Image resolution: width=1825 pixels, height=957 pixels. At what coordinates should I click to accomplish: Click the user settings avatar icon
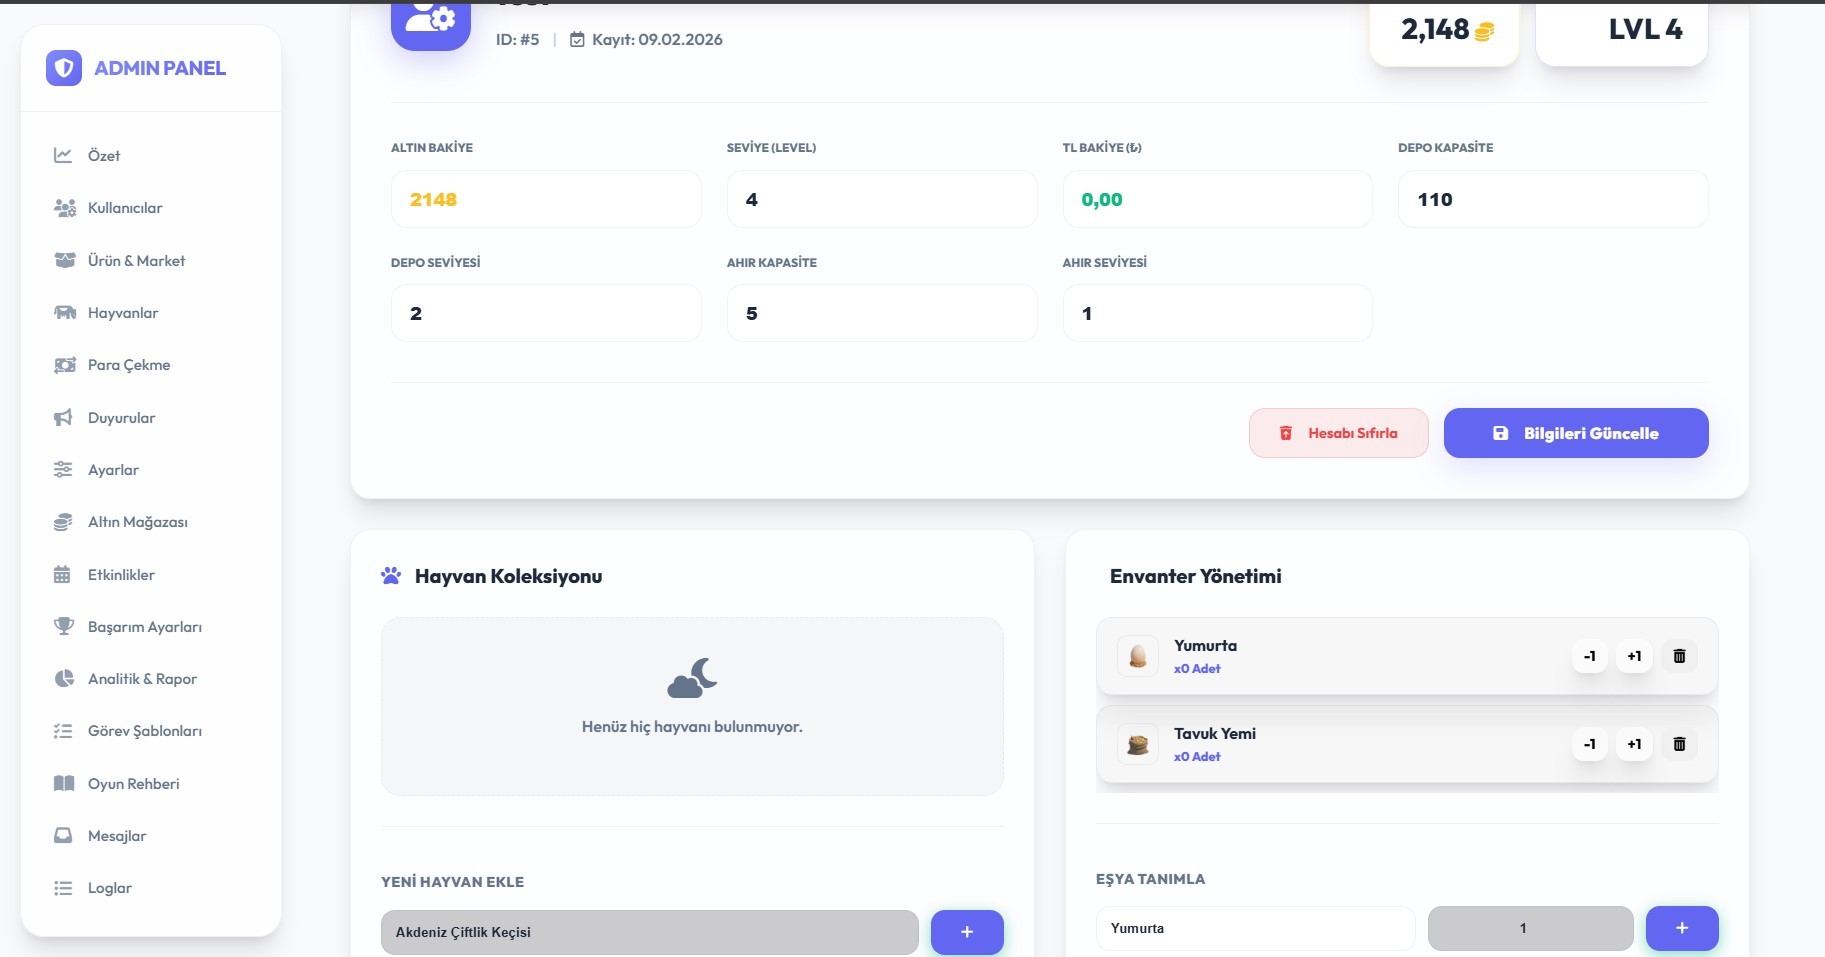pyautogui.click(x=431, y=22)
